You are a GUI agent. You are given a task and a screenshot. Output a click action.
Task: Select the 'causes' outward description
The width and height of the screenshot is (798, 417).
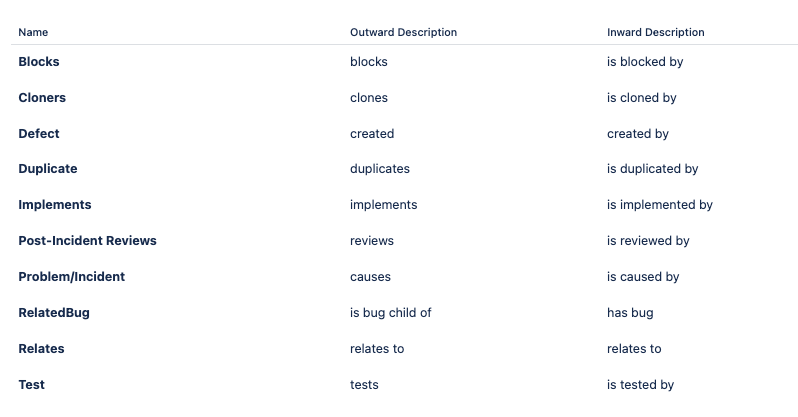click(370, 276)
